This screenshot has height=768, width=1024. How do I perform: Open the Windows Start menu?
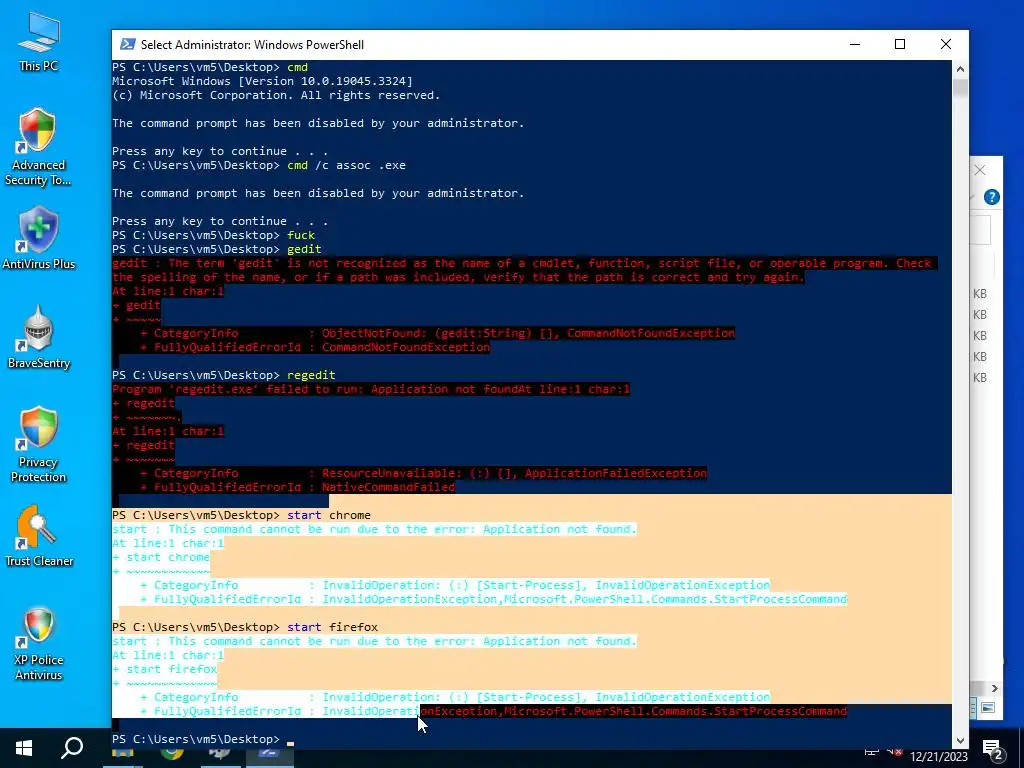tap(24, 748)
